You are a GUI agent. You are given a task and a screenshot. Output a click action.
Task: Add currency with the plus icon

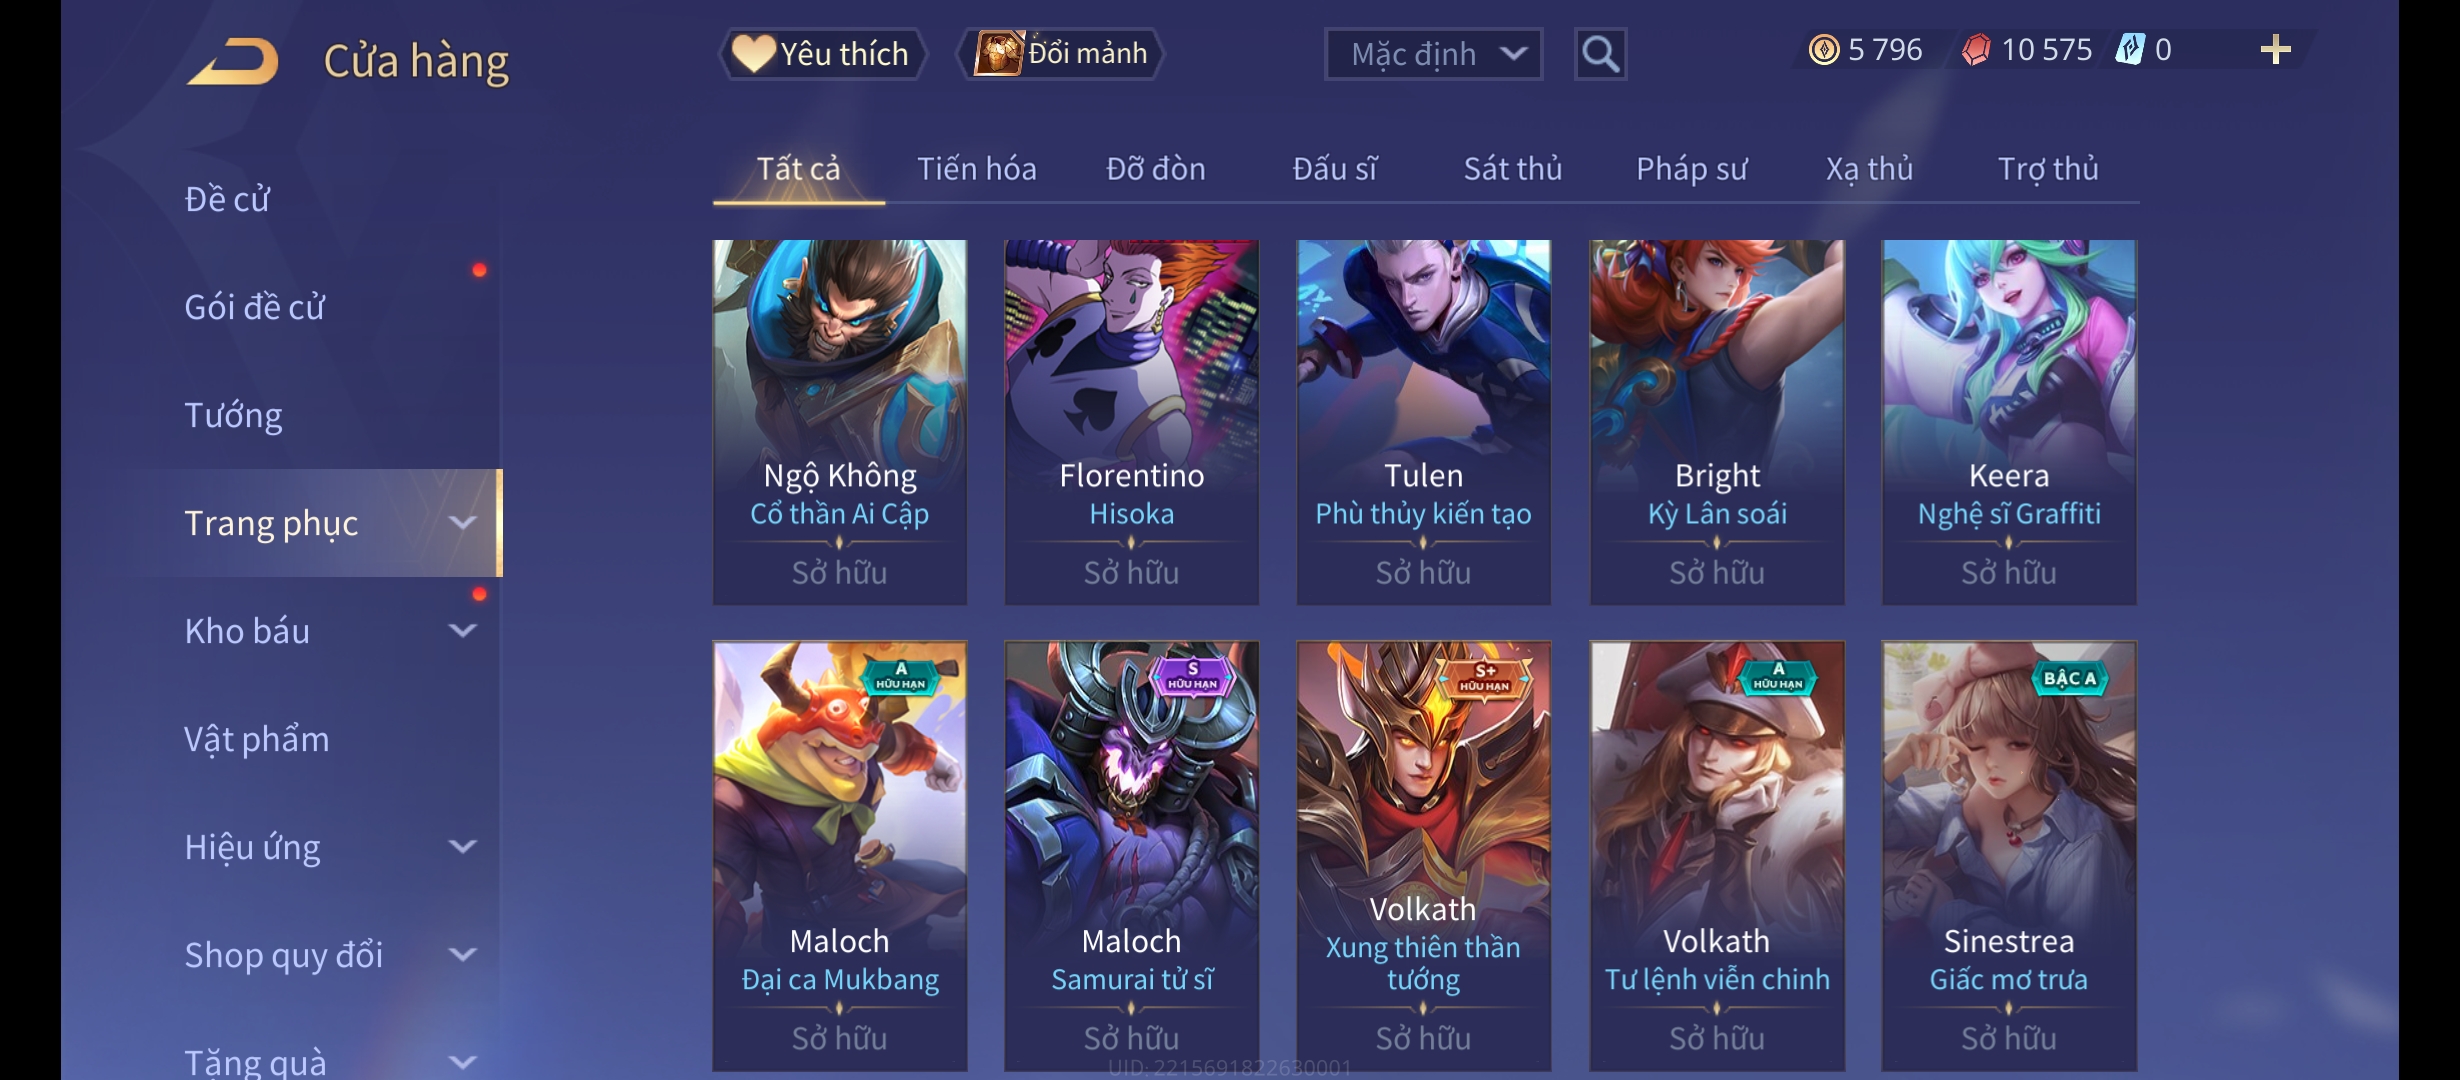(2275, 50)
